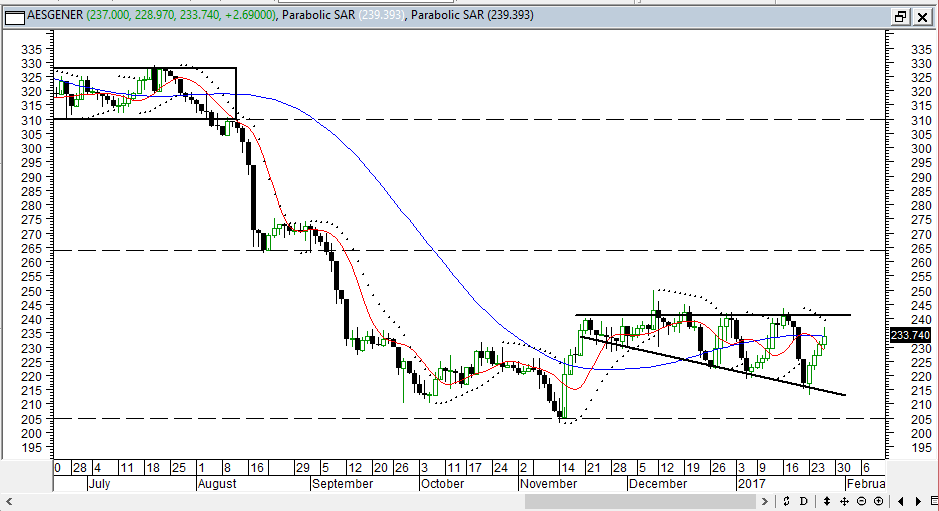Click the vertical rescale double-arrow icon
939x511 pixels.
pyautogui.click(x=827, y=501)
